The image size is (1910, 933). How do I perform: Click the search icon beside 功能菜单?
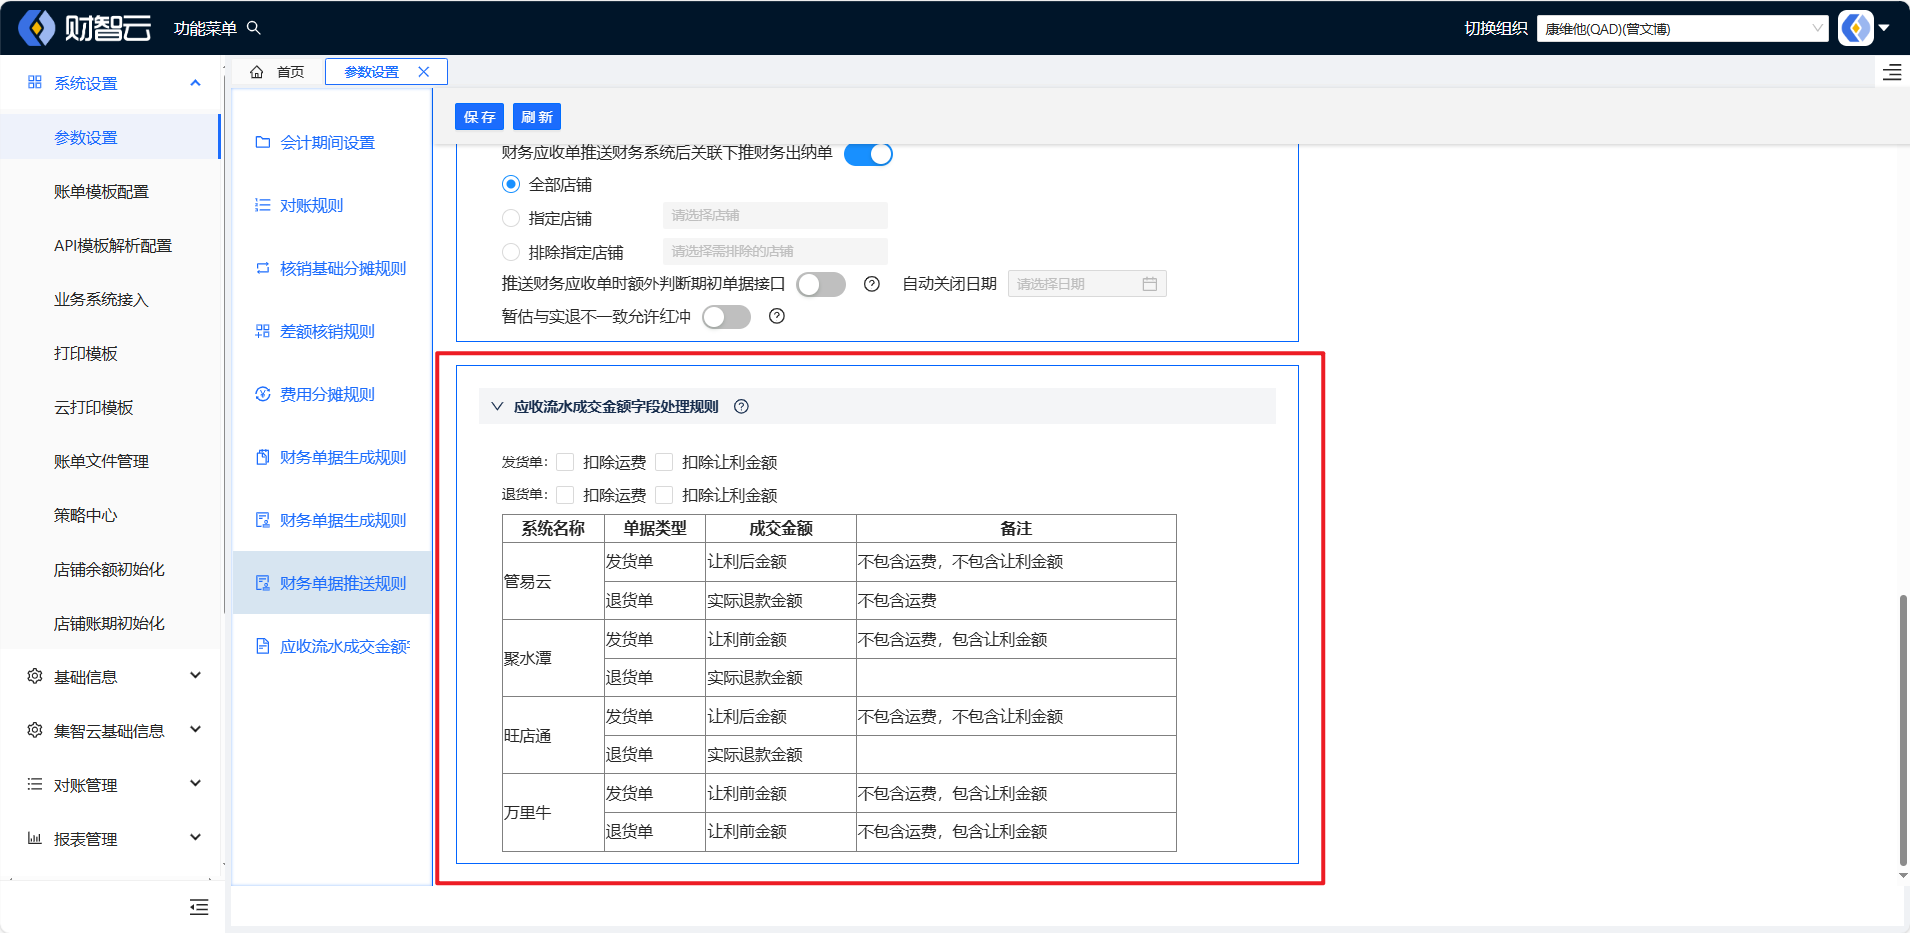tap(254, 28)
